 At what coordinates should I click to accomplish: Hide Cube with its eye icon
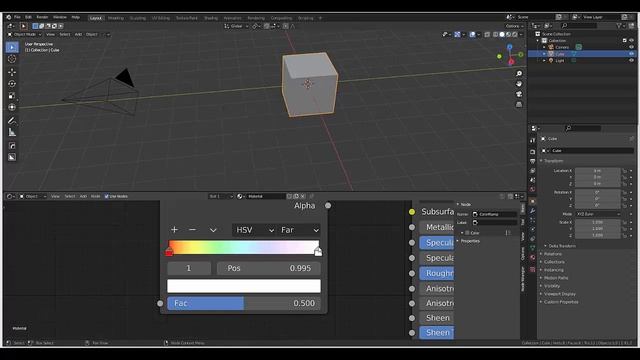pos(631,53)
